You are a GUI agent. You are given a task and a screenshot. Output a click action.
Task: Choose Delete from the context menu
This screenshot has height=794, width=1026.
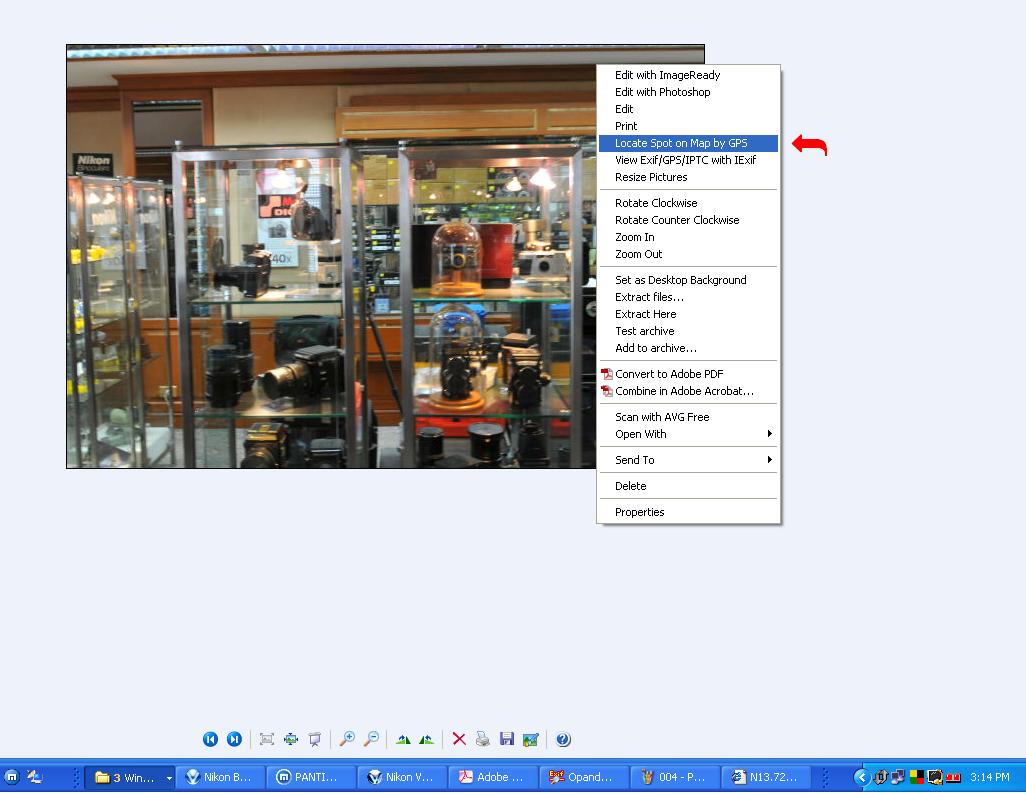pyautogui.click(x=688, y=486)
